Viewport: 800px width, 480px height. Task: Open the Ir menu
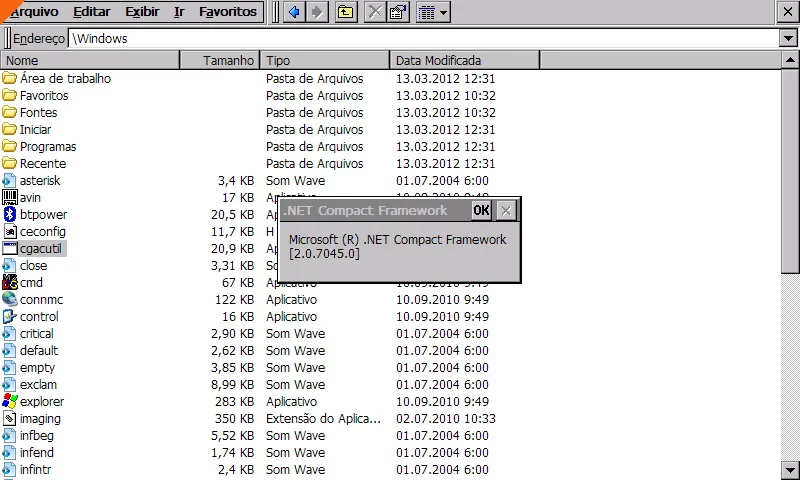click(179, 11)
